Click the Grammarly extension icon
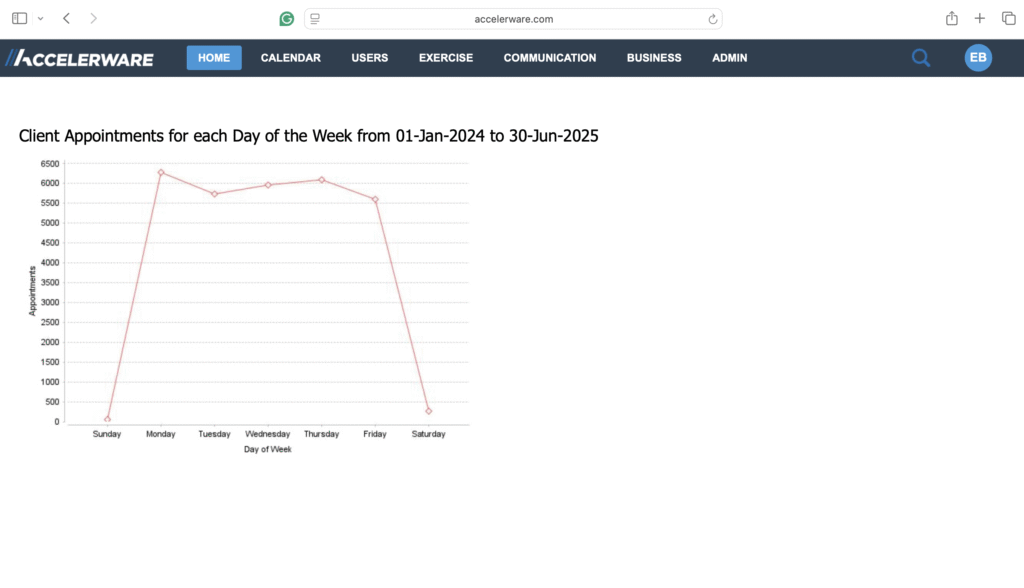The width and height of the screenshot is (1024, 588). point(287,19)
